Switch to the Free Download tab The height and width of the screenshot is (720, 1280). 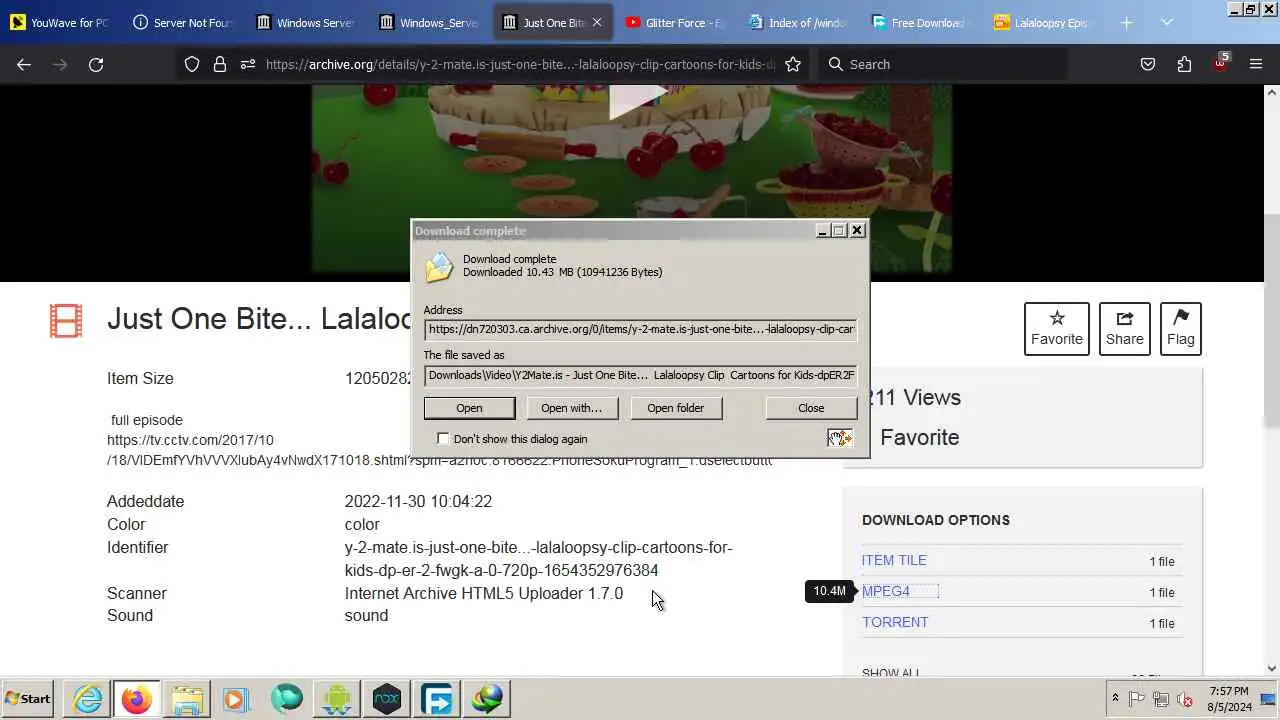tap(923, 22)
